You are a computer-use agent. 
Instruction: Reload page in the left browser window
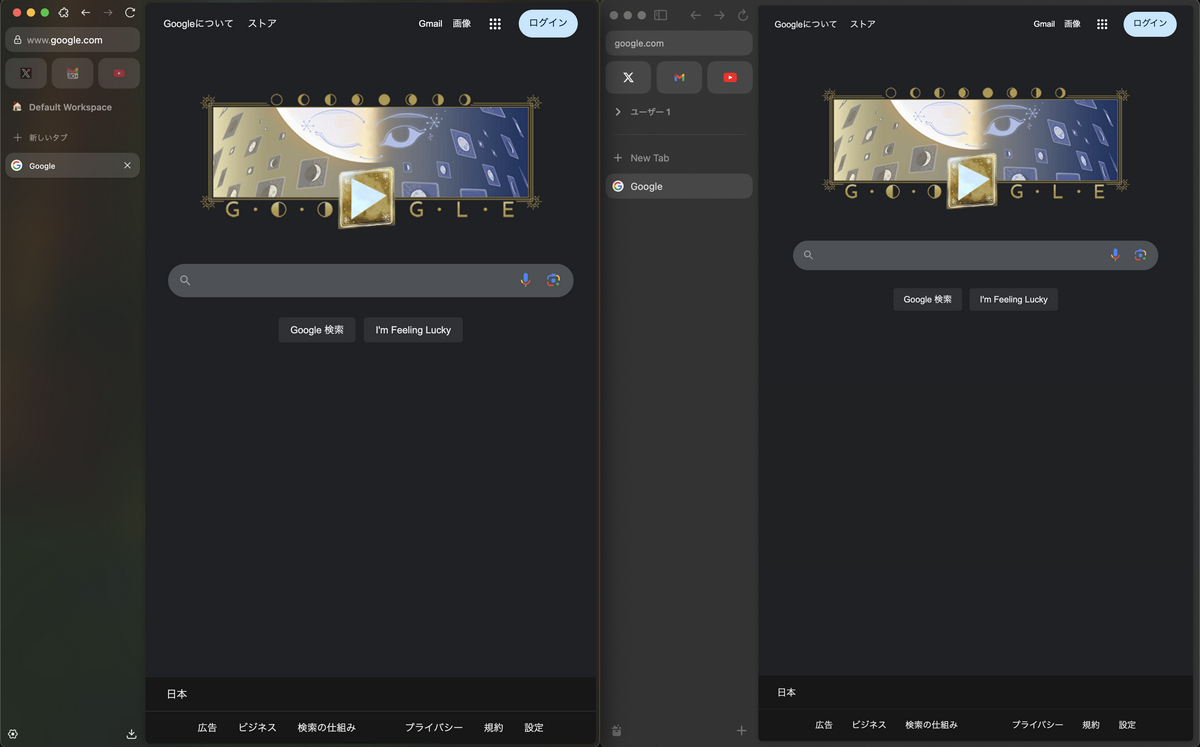[x=130, y=12]
